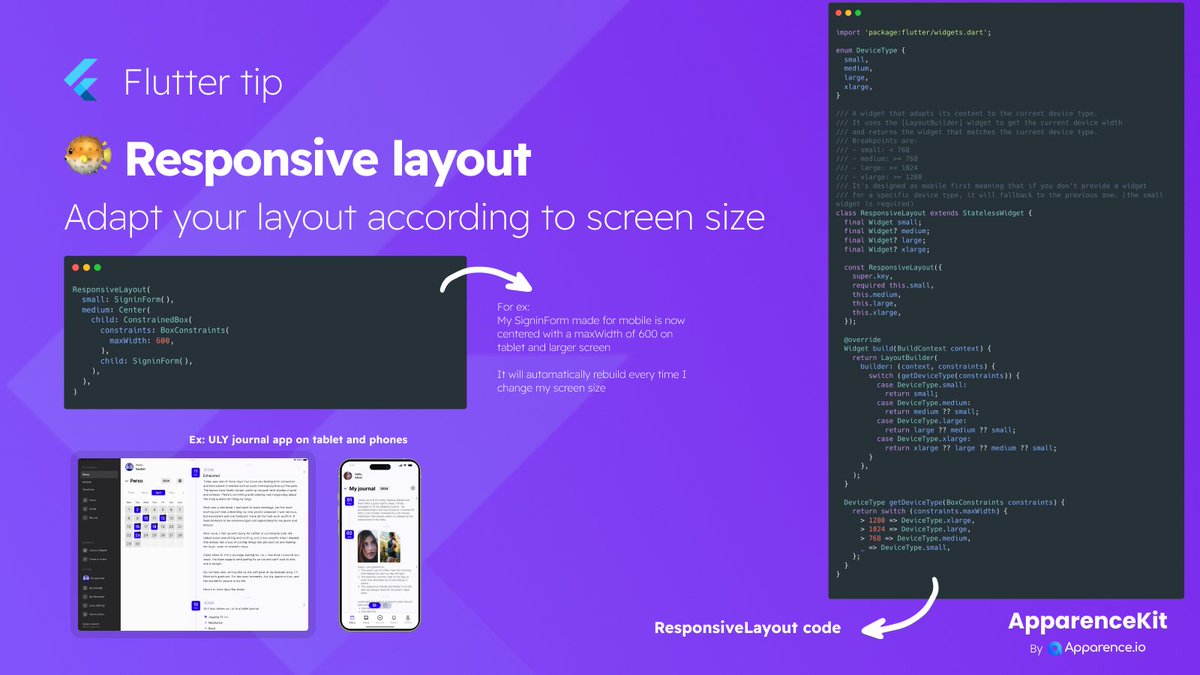The width and height of the screenshot is (1200, 675).
Task: Collapse the My journal chevron on the phone
Action: [x=345, y=489]
